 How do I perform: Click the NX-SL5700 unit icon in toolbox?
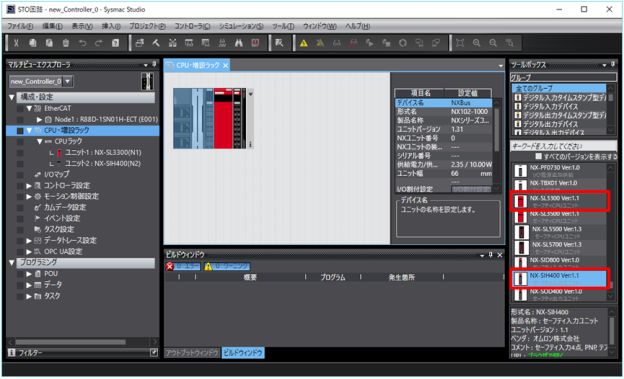coord(521,248)
